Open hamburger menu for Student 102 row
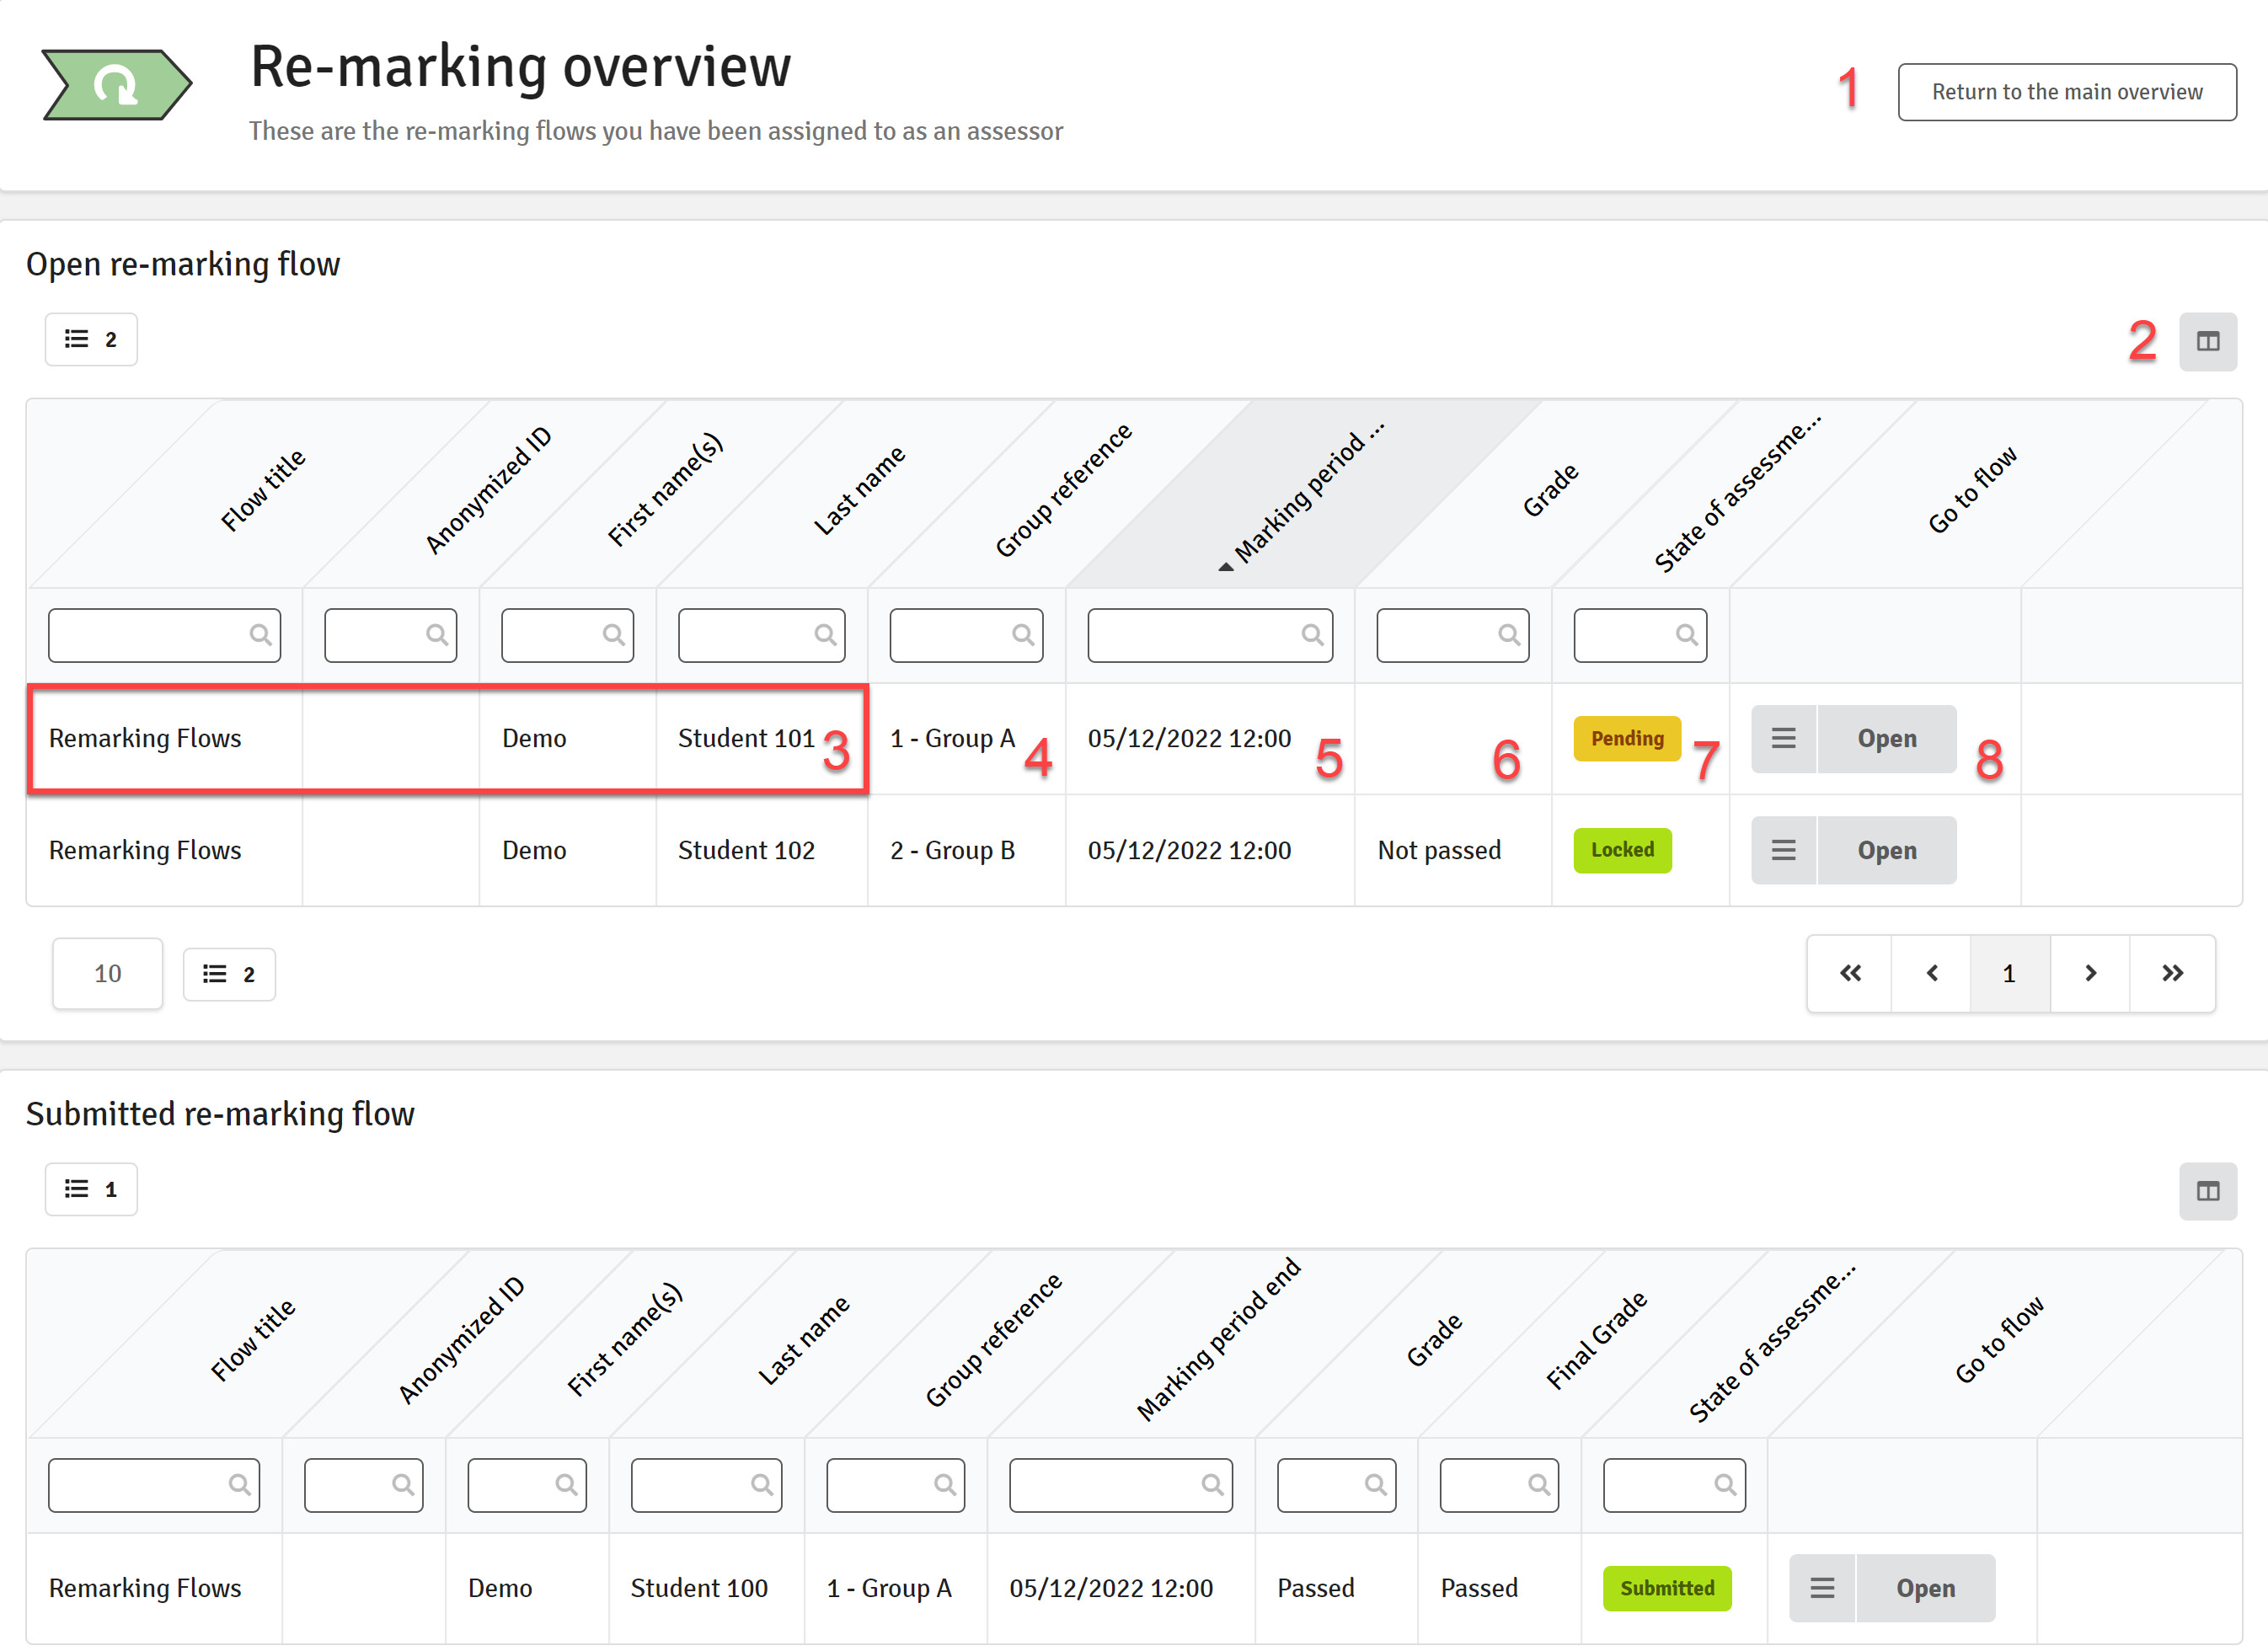 (1783, 850)
